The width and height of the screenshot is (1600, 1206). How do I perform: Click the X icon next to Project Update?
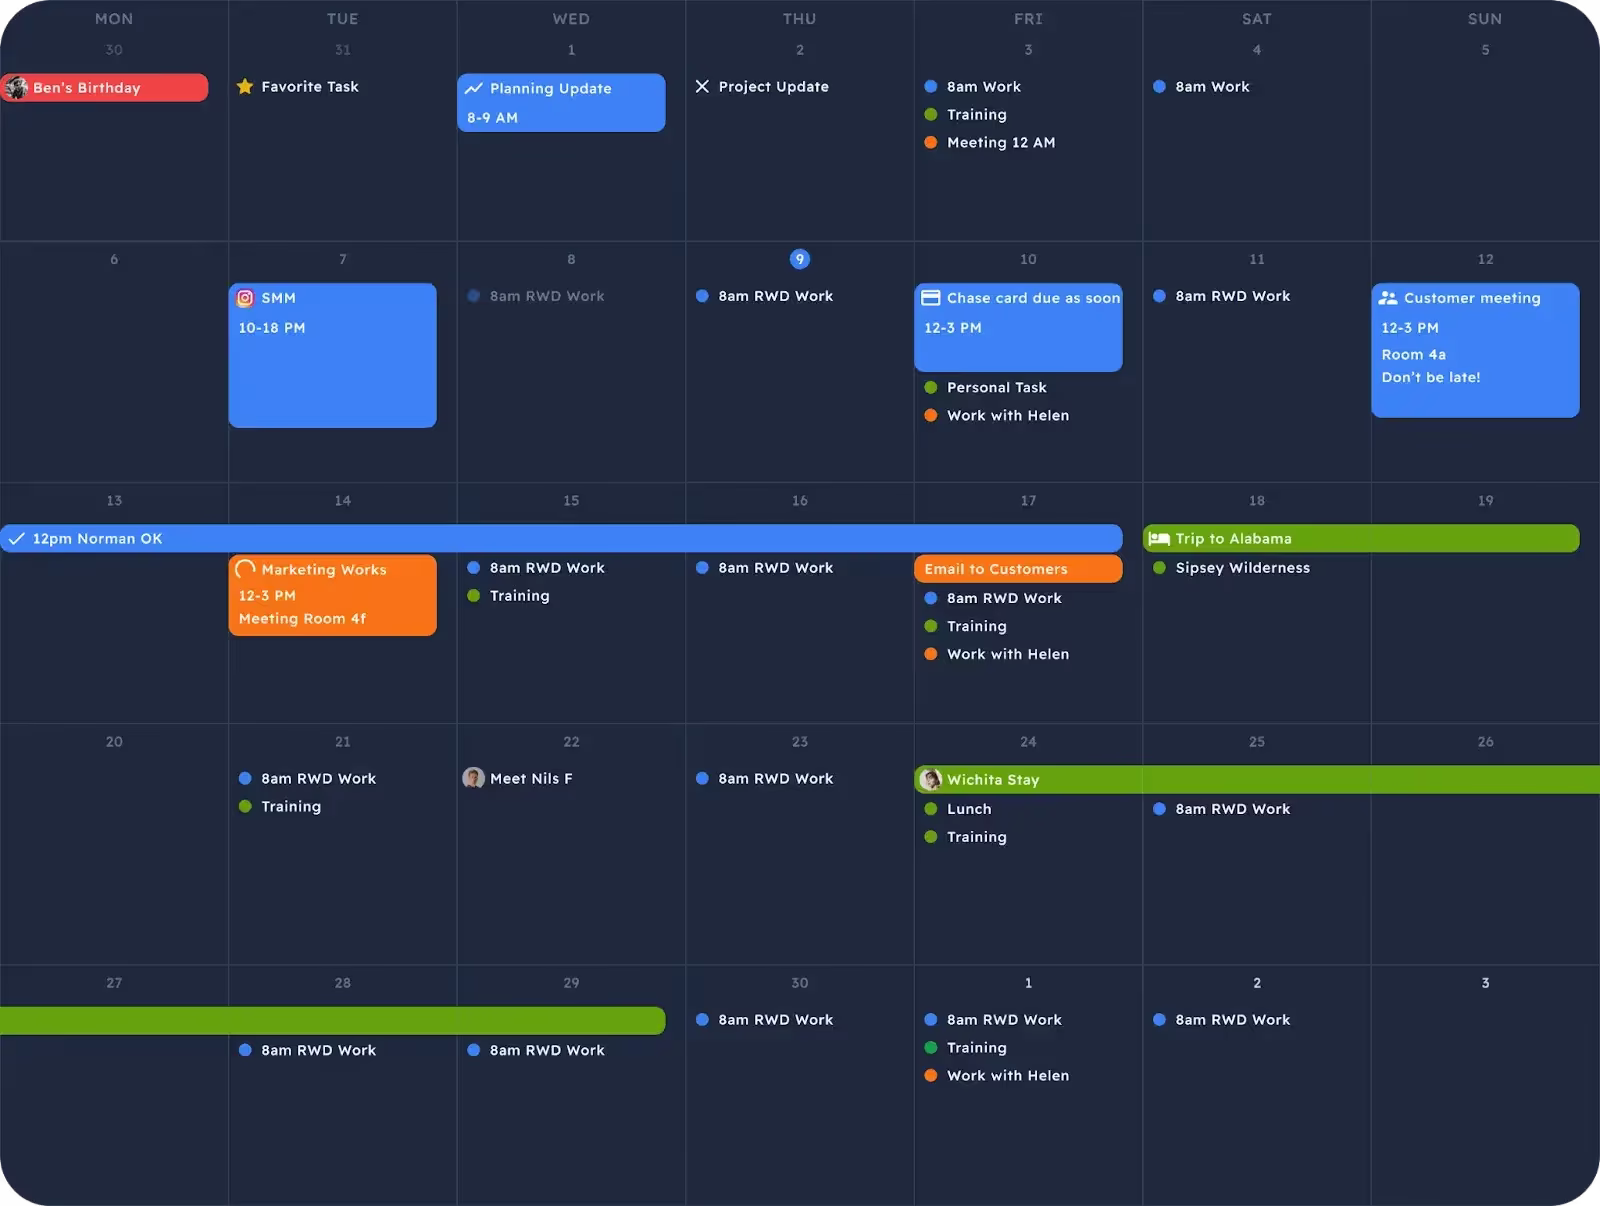702,87
